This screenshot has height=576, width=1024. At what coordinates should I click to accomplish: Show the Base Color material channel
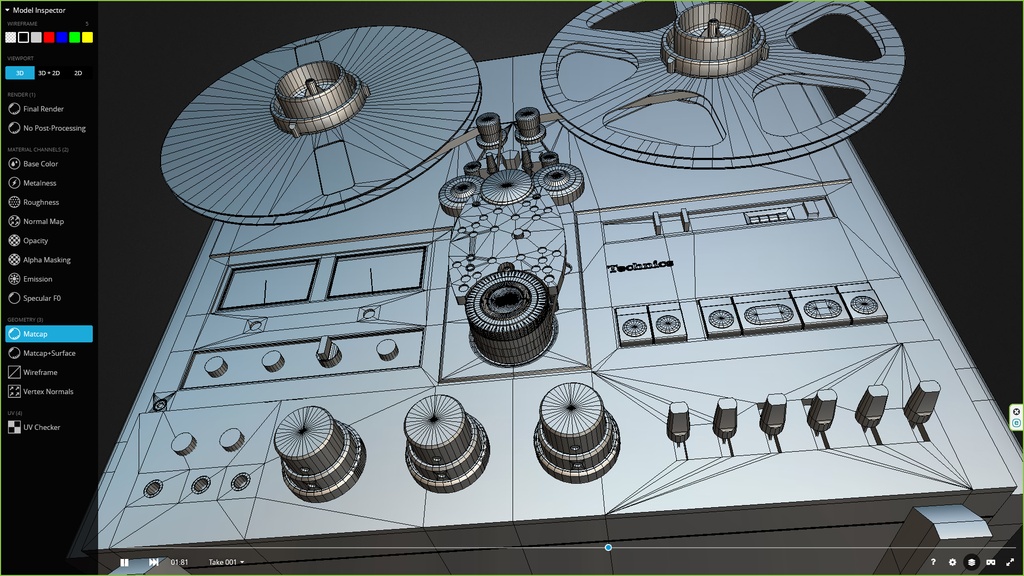point(41,164)
